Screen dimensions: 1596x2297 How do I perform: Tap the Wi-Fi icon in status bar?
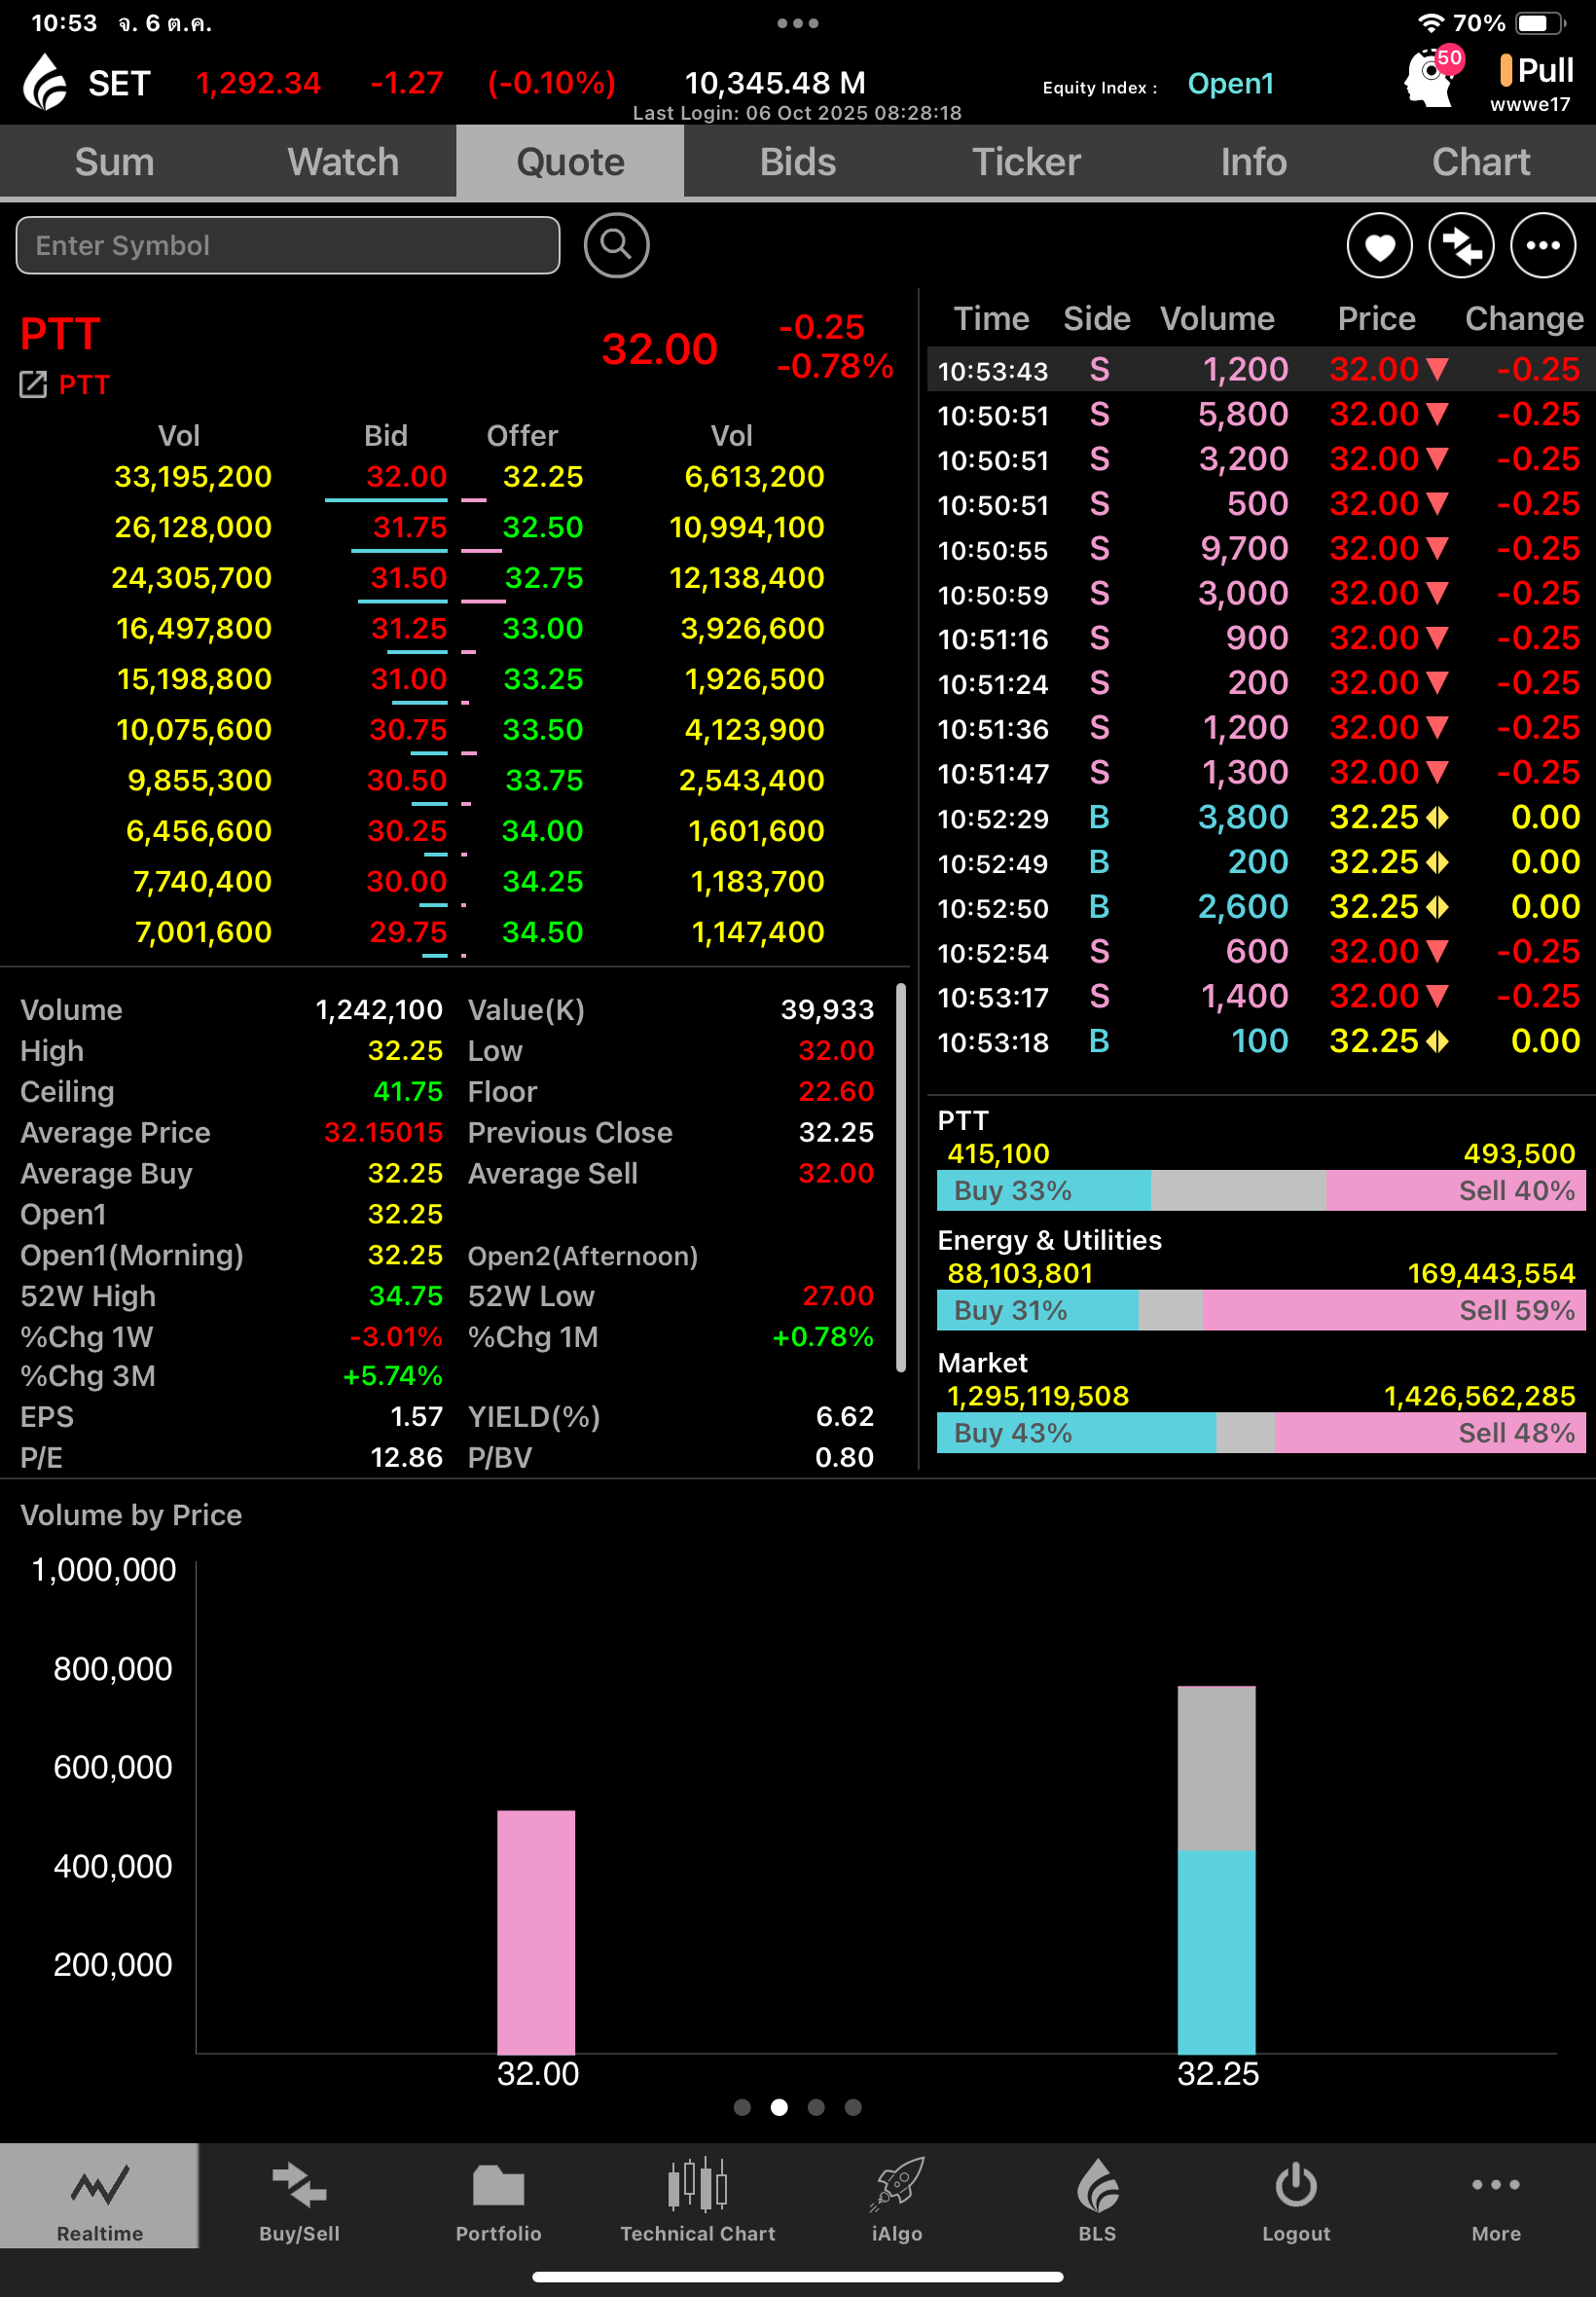click(x=1430, y=23)
